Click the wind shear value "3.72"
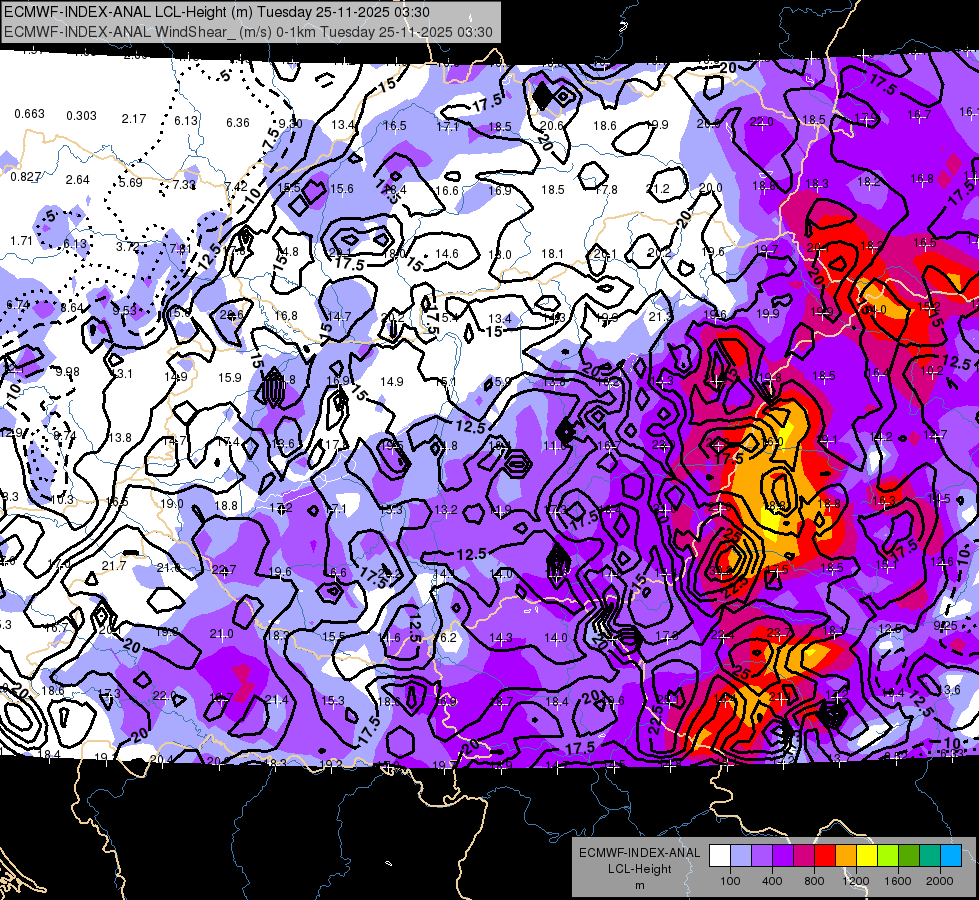This screenshot has width=979, height=900. pos(127,247)
